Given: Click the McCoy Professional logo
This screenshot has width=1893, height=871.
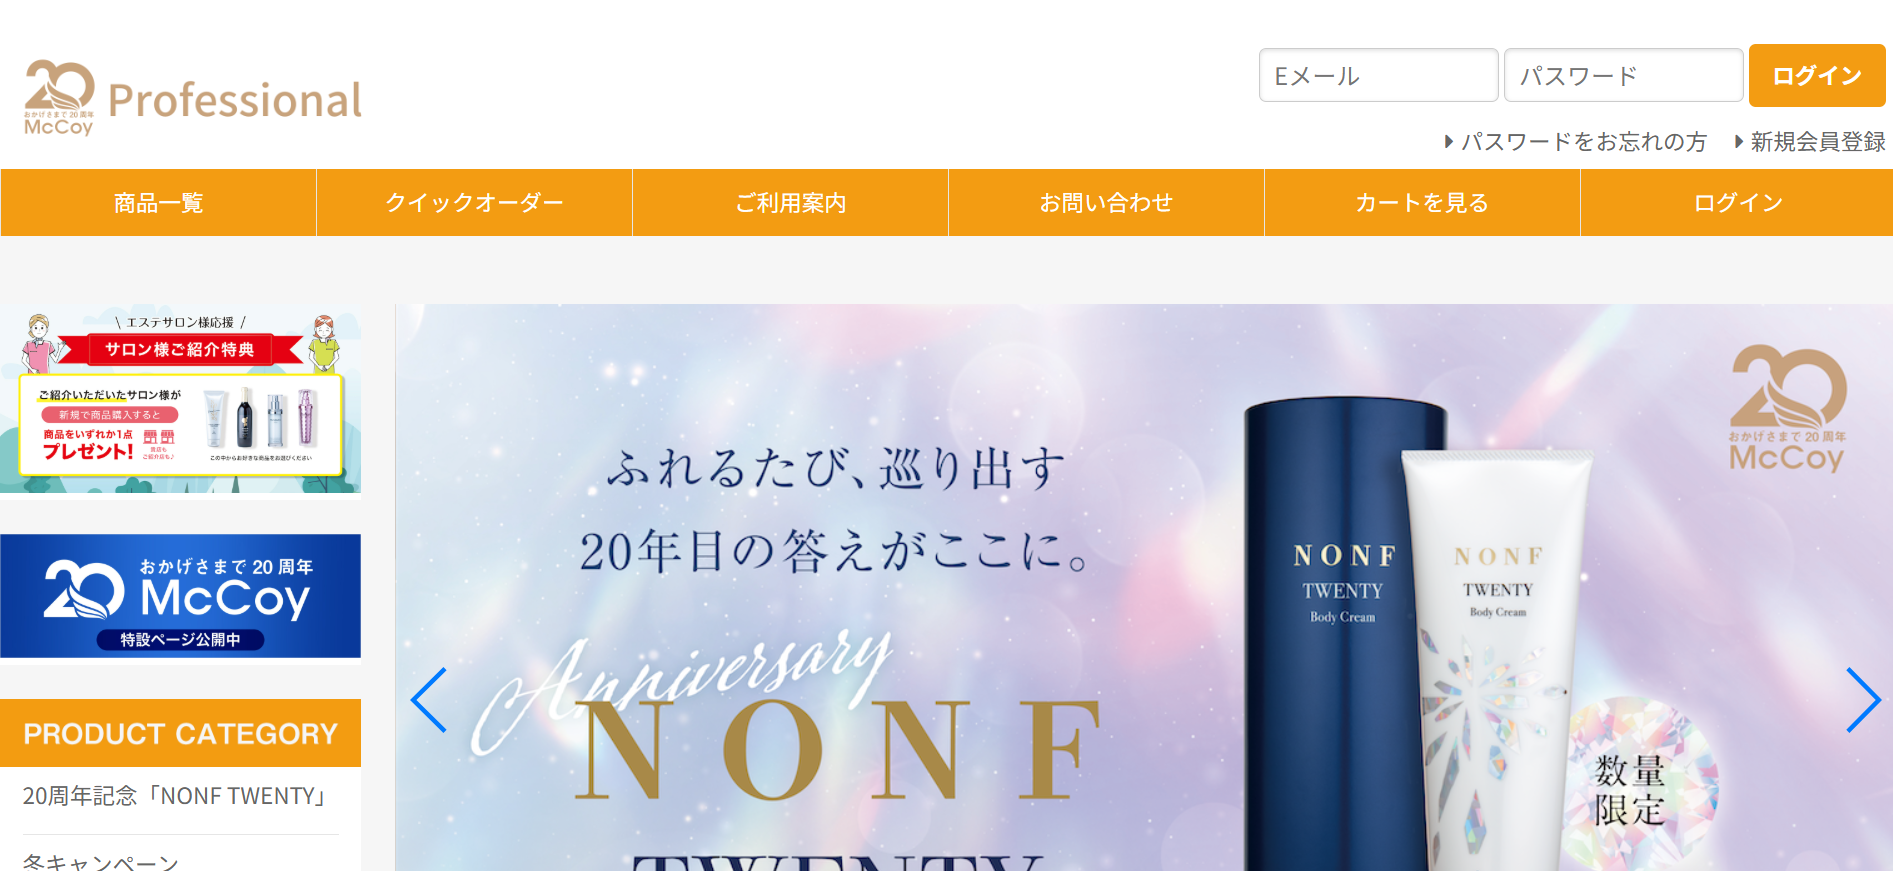Looking at the screenshot, I should (193, 98).
